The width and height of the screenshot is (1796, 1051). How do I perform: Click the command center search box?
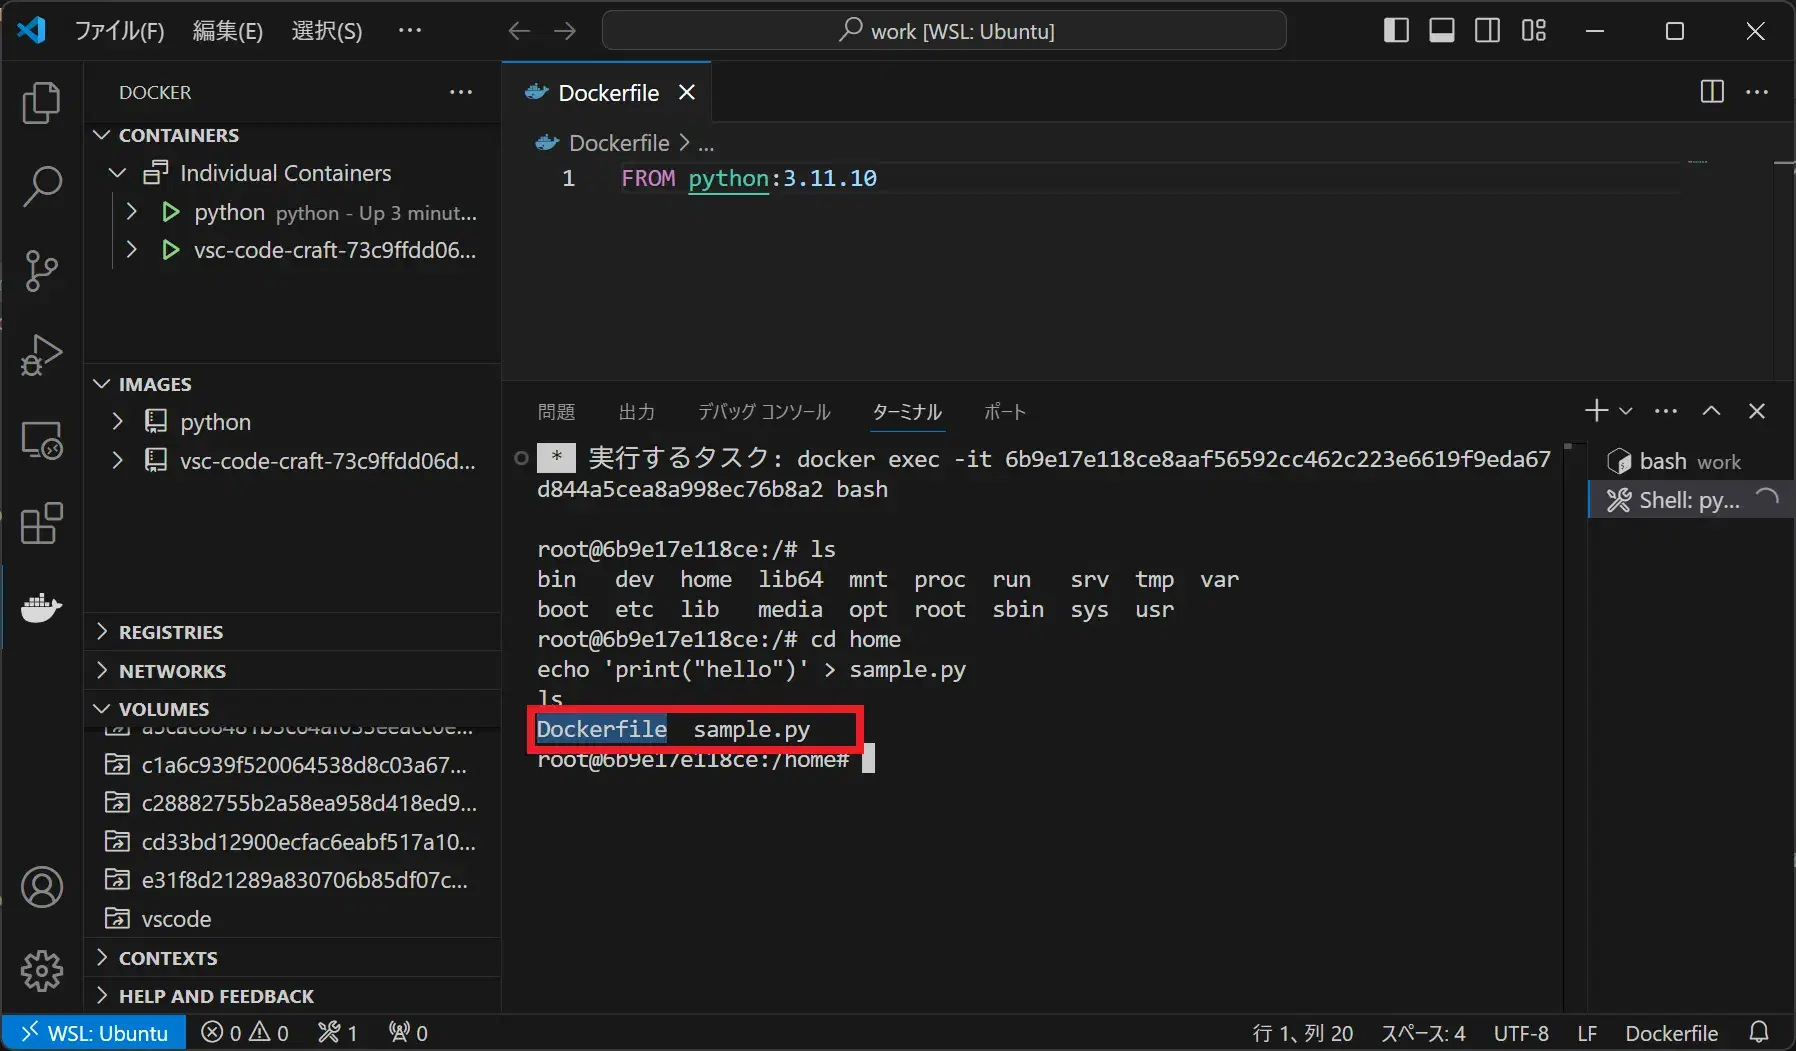point(944,31)
